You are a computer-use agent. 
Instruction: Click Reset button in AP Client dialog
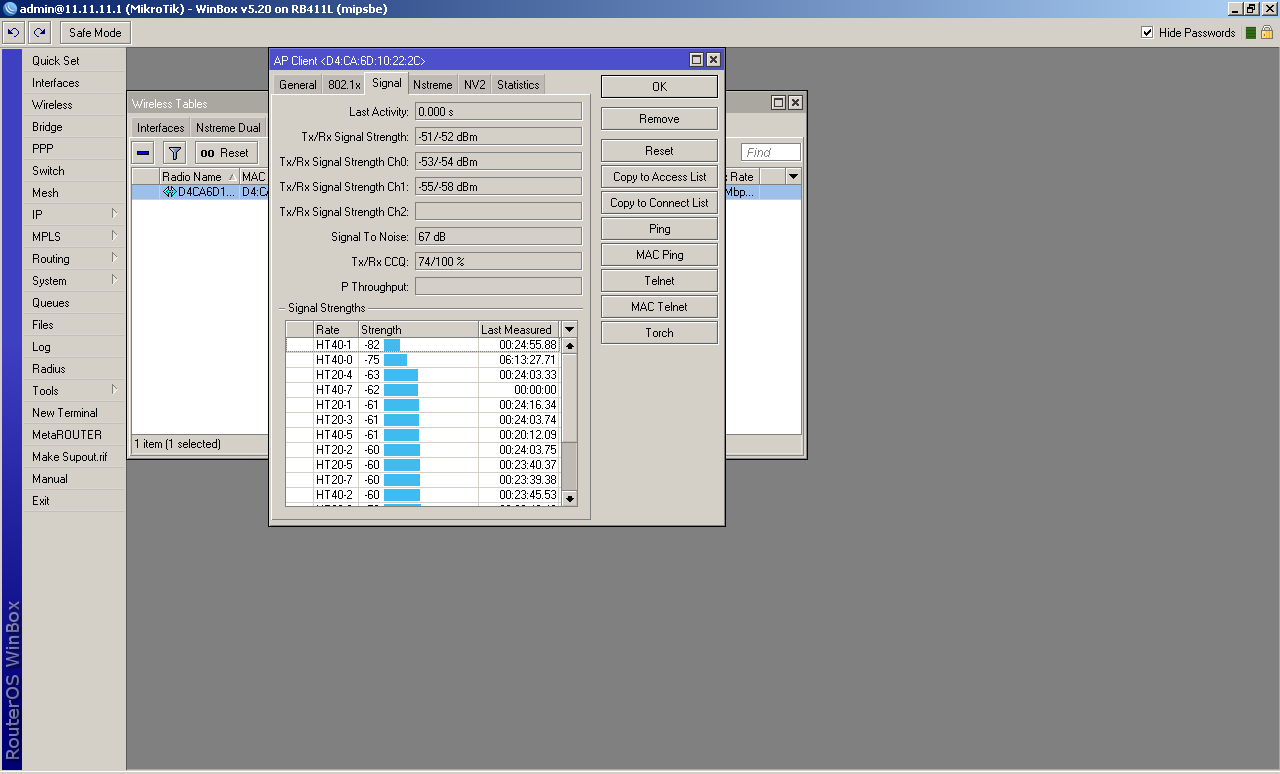[x=659, y=151]
